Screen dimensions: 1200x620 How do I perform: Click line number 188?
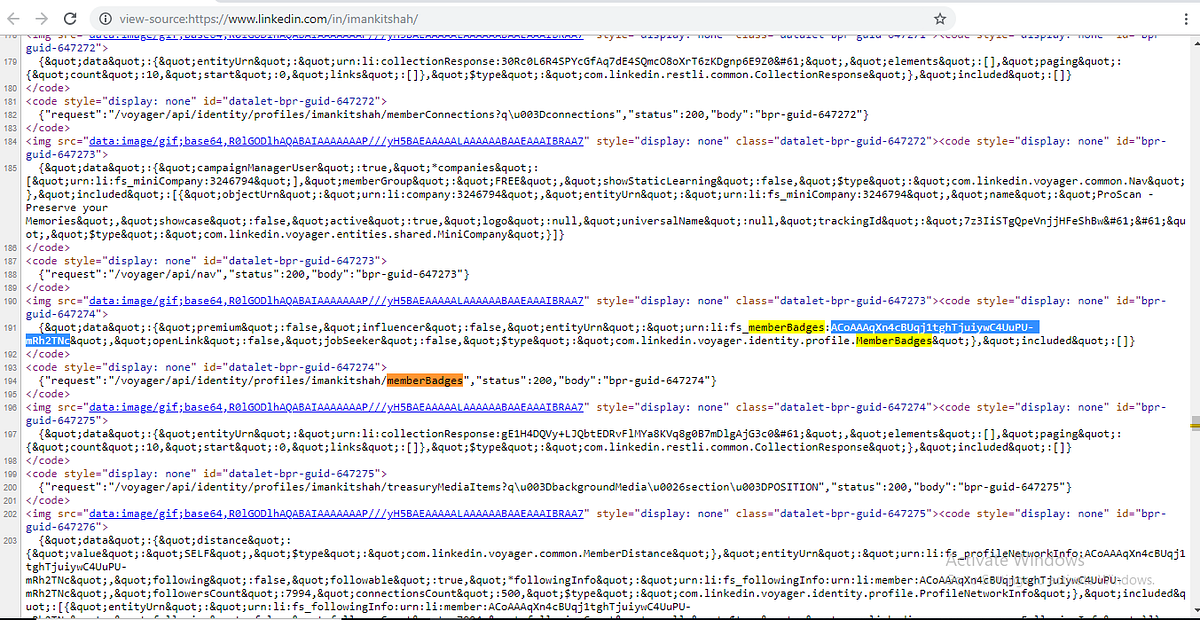tap(12, 273)
